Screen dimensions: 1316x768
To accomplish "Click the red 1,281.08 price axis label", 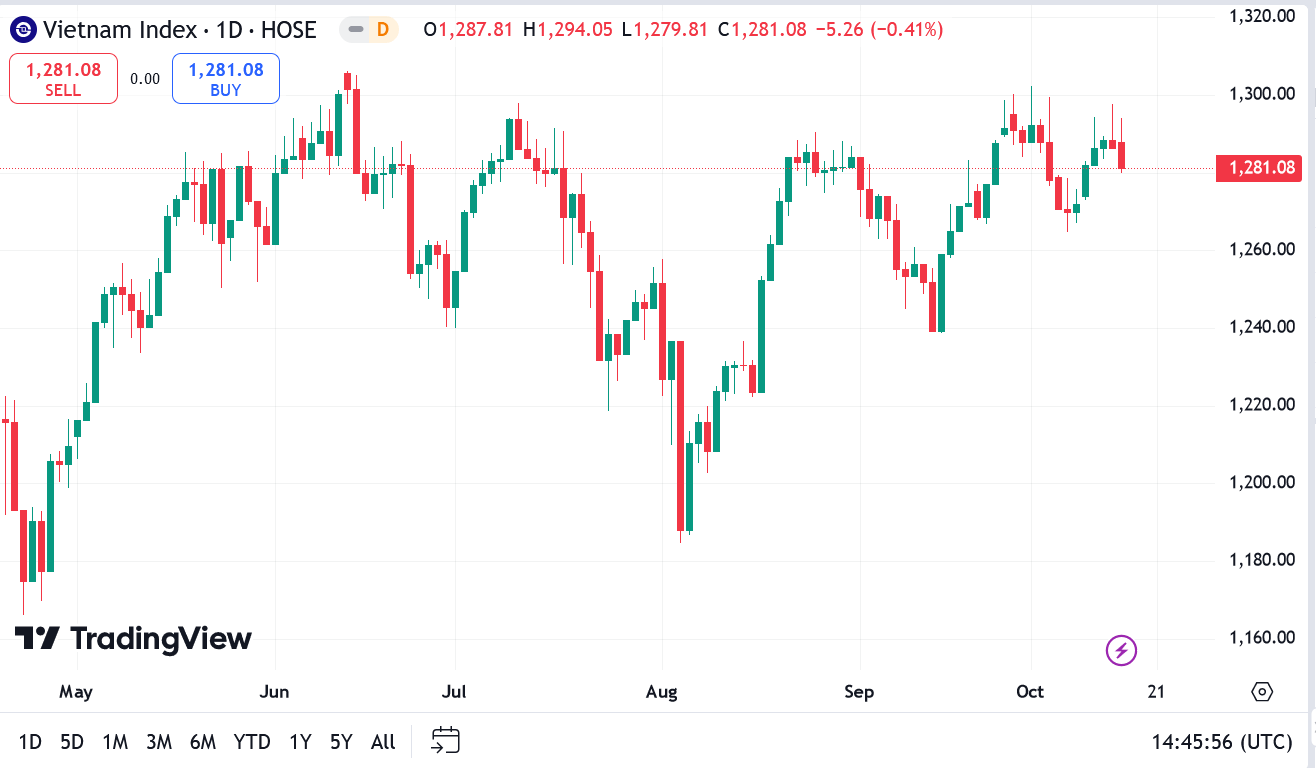I will pos(1258,169).
